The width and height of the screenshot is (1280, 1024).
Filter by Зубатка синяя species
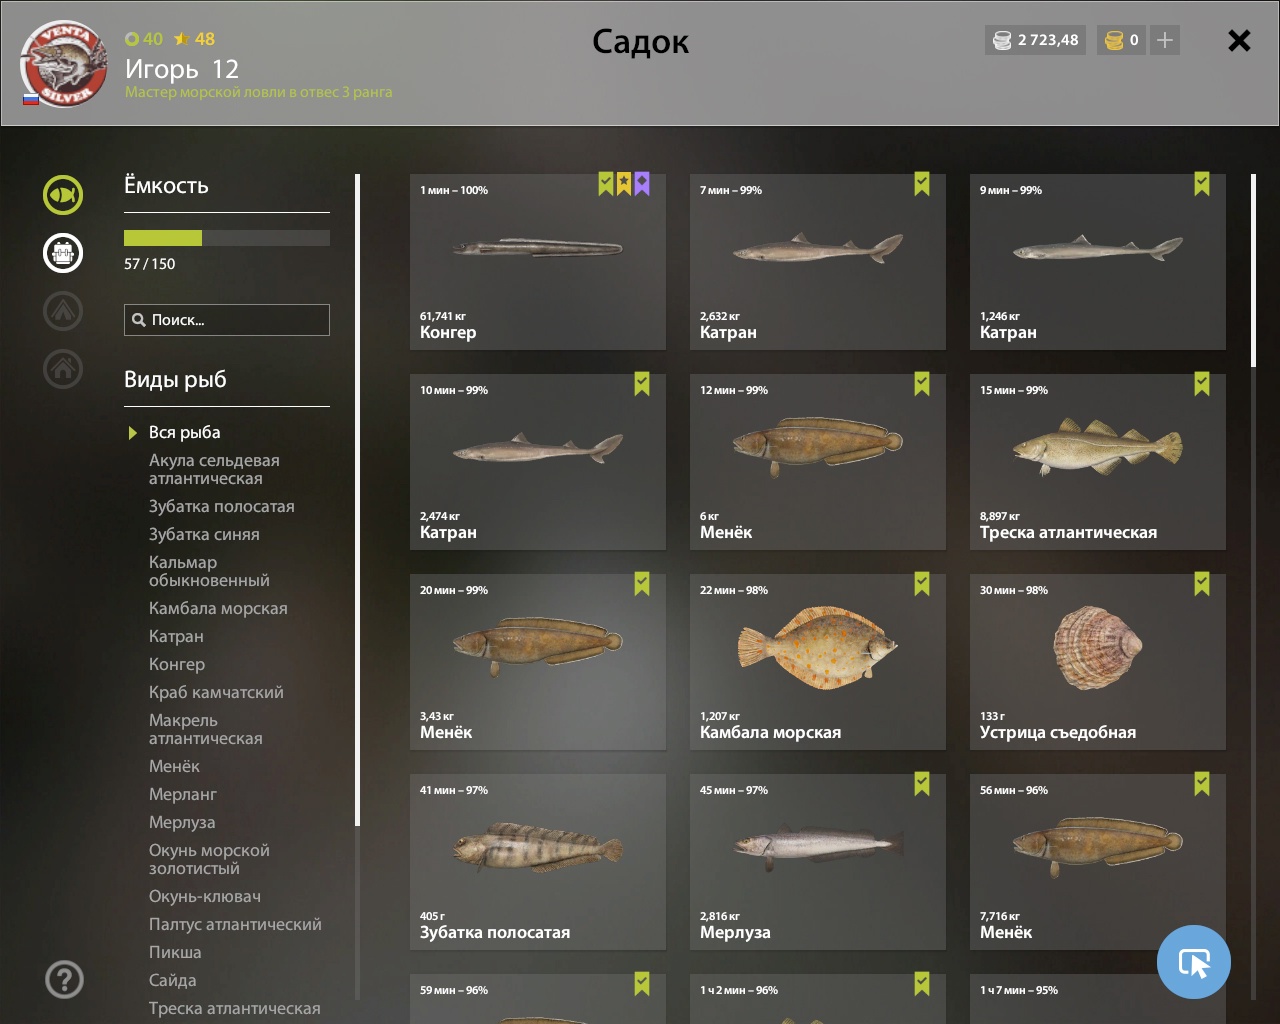(x=204, y=534)
